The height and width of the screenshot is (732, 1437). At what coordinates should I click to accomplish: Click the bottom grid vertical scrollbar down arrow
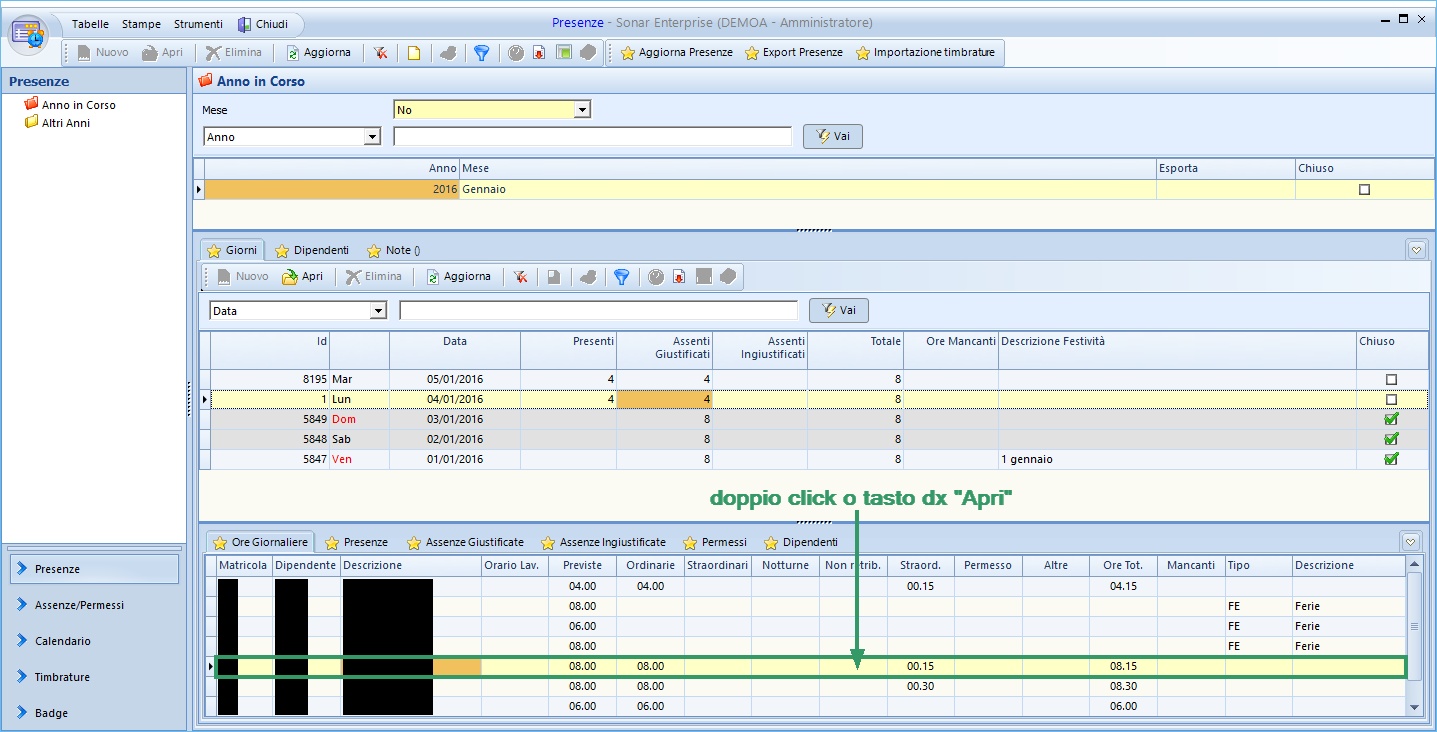[x=1414, y=708]
